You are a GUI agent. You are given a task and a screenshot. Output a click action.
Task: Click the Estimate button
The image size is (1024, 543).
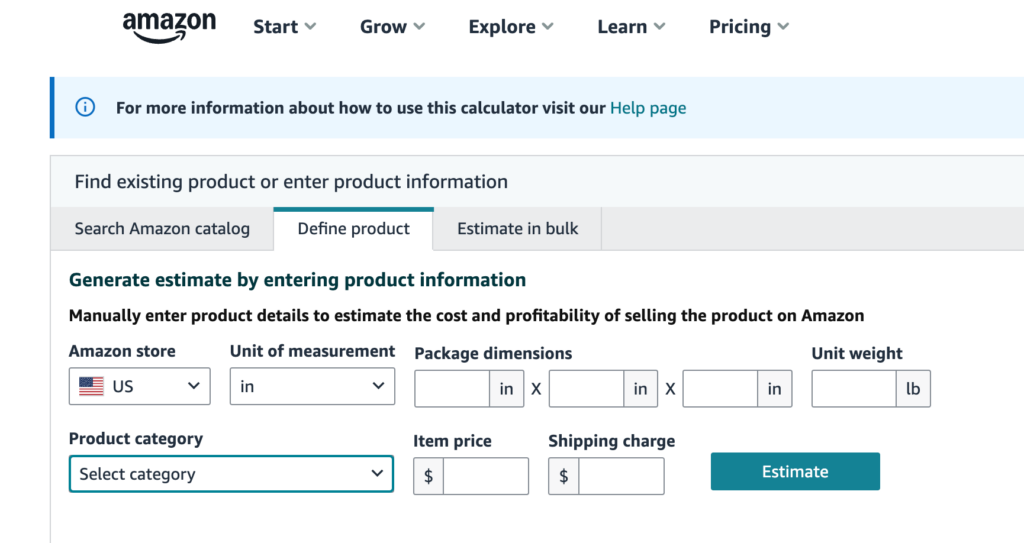795,471
